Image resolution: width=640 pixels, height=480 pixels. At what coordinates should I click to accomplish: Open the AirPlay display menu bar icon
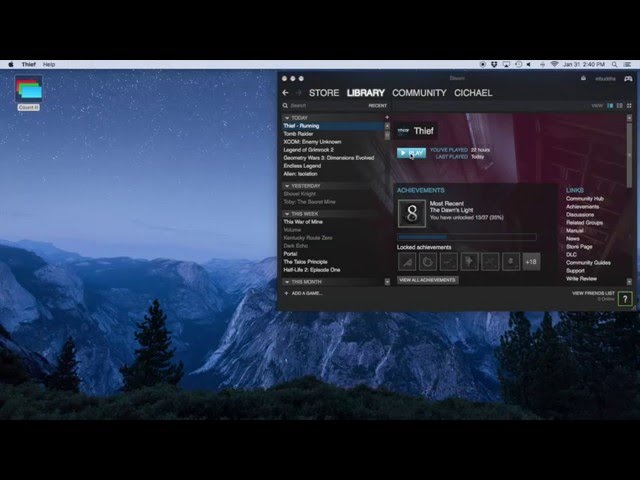(507, 64)
